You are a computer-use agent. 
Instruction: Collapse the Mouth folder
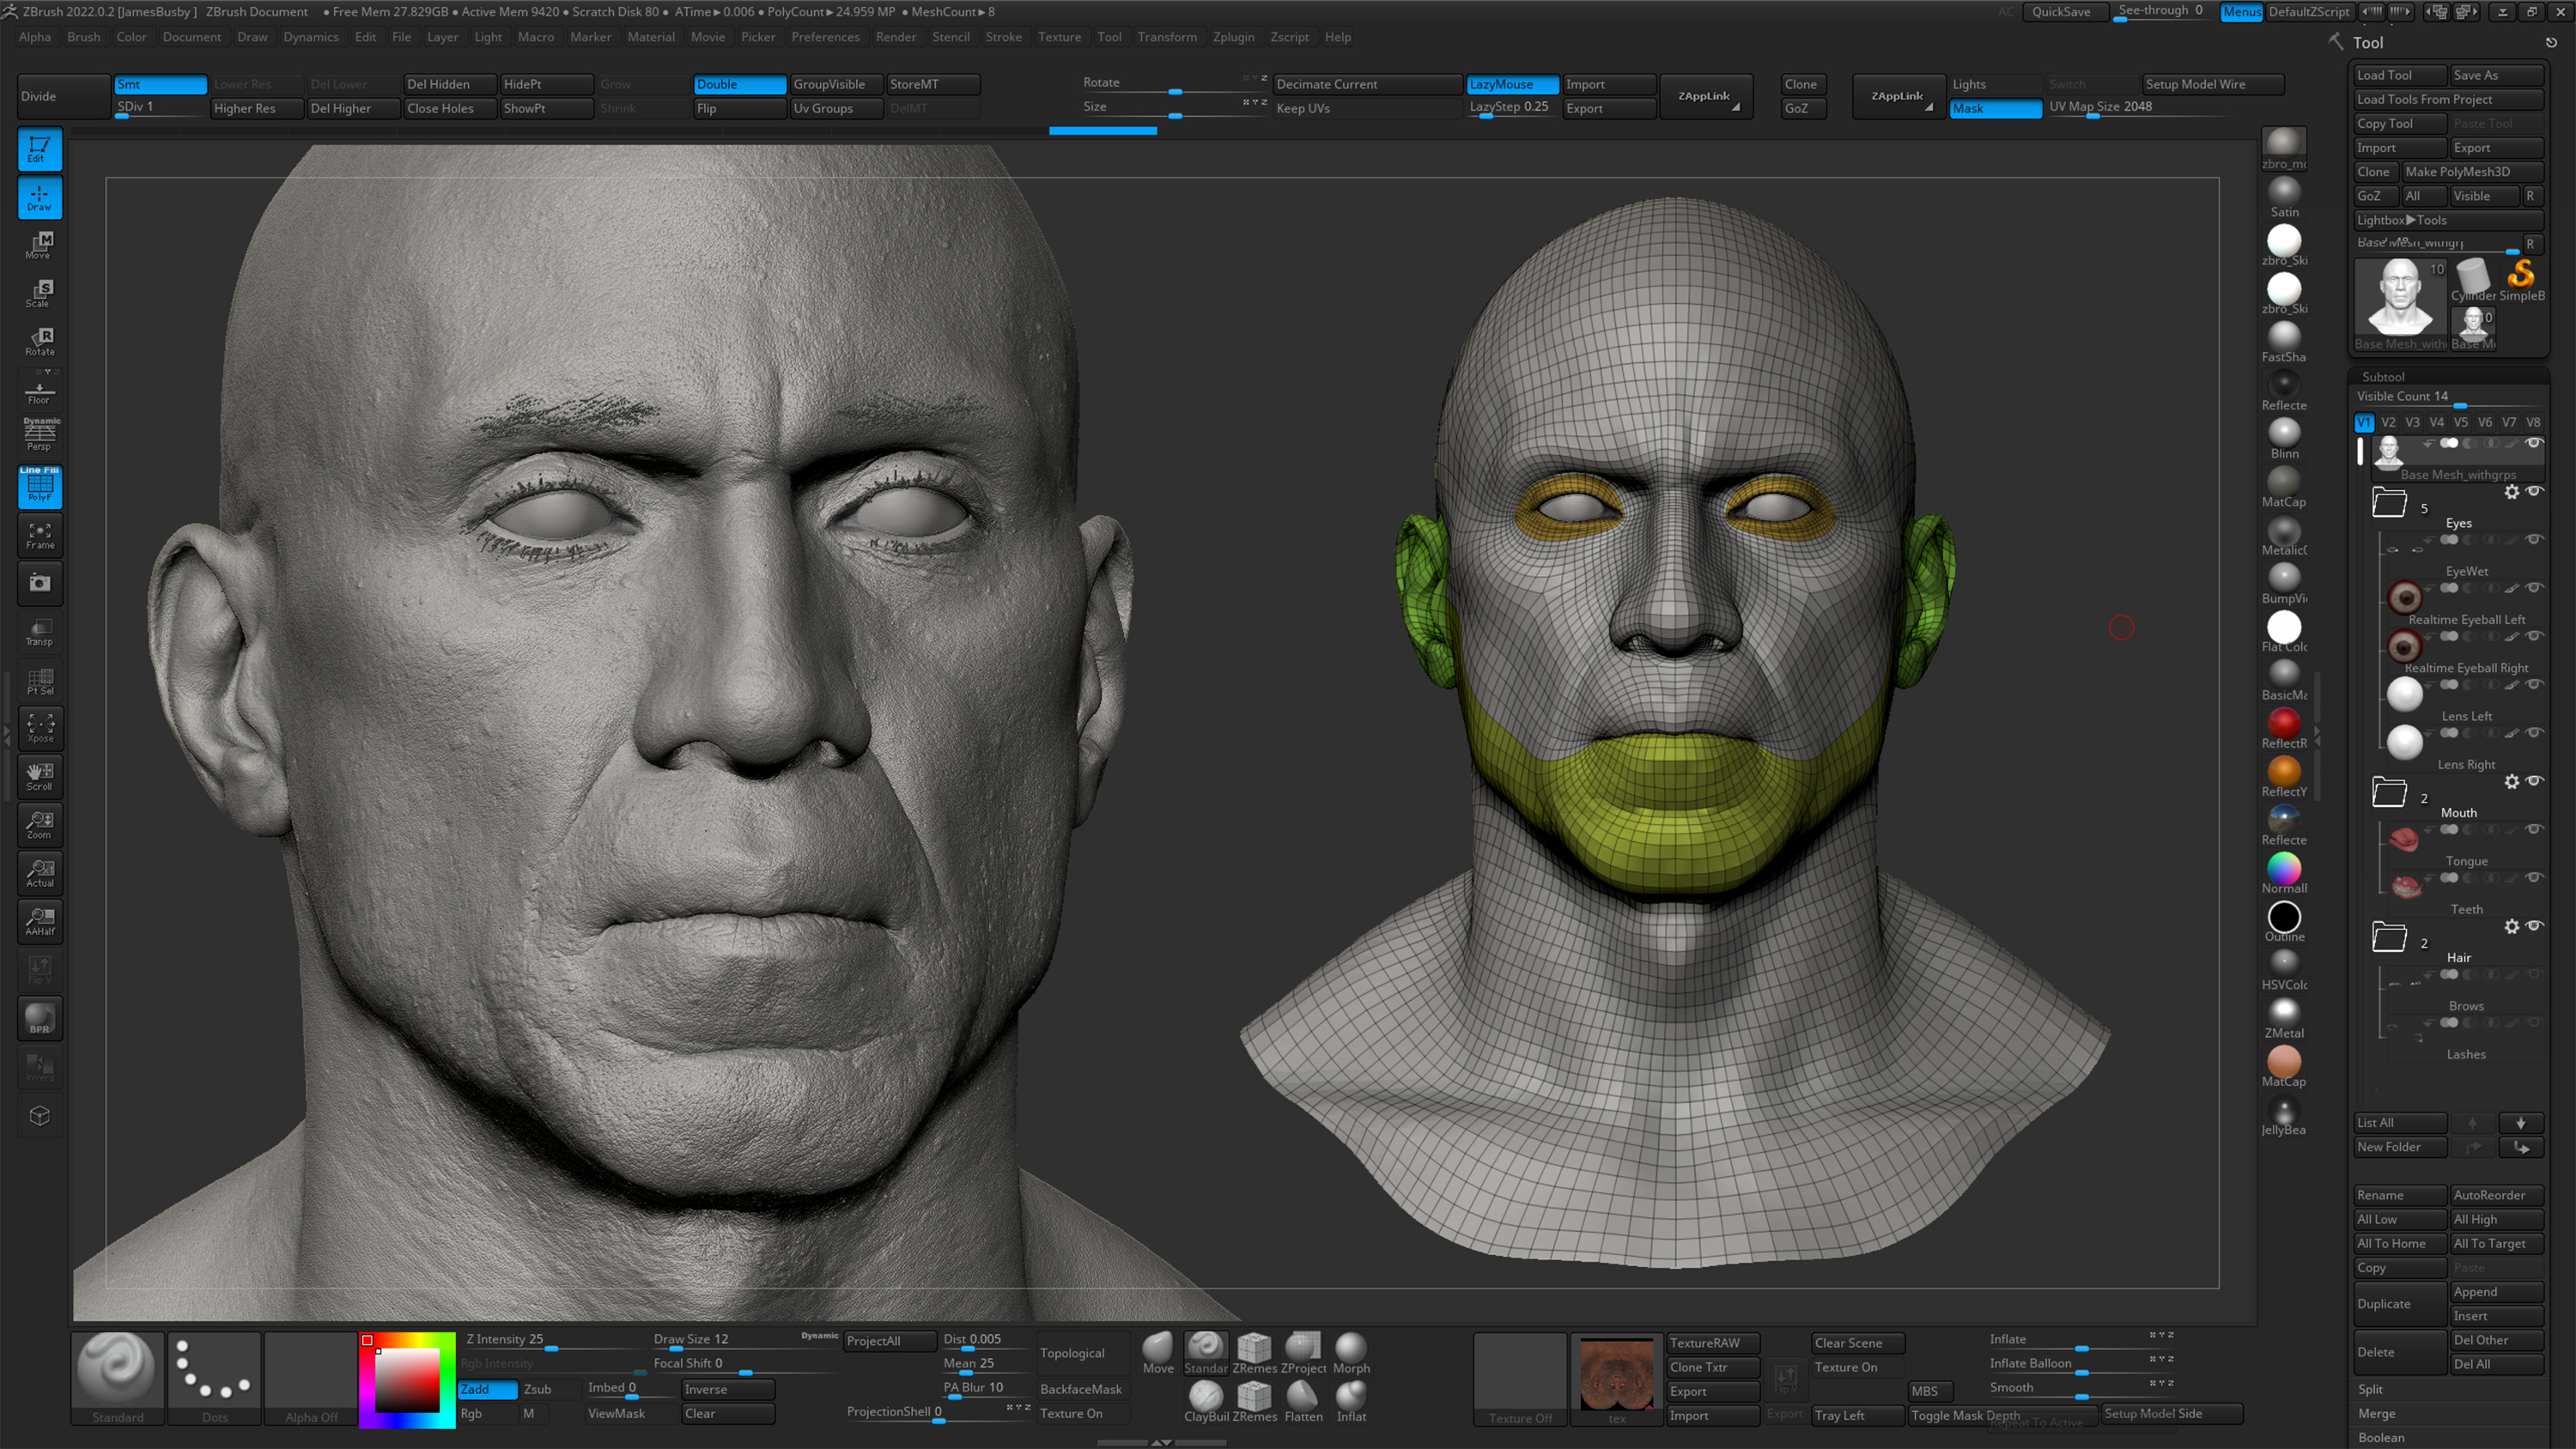[x=2389, y=793]
